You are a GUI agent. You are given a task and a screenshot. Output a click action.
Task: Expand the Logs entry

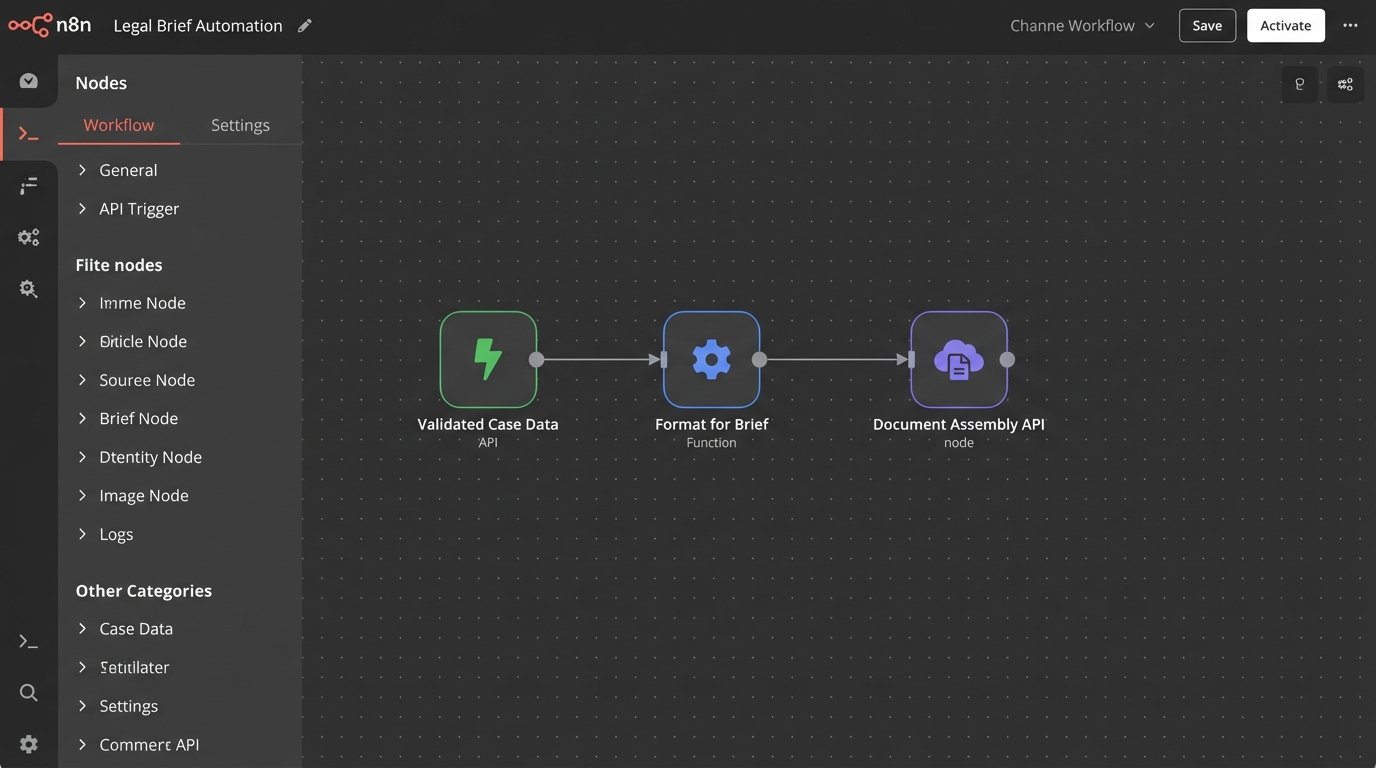116,534
